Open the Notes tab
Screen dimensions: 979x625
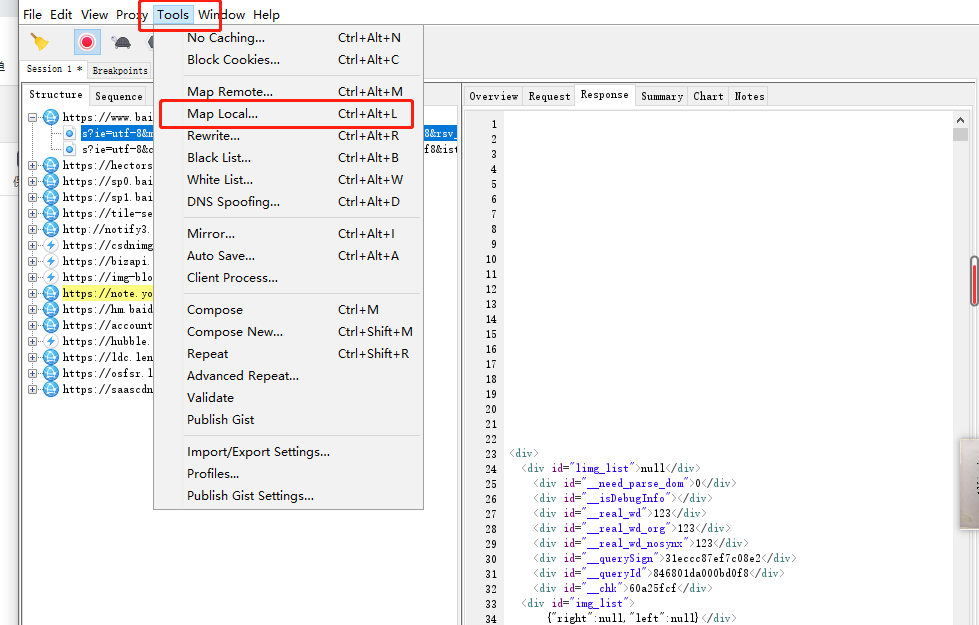coord(749,96)
